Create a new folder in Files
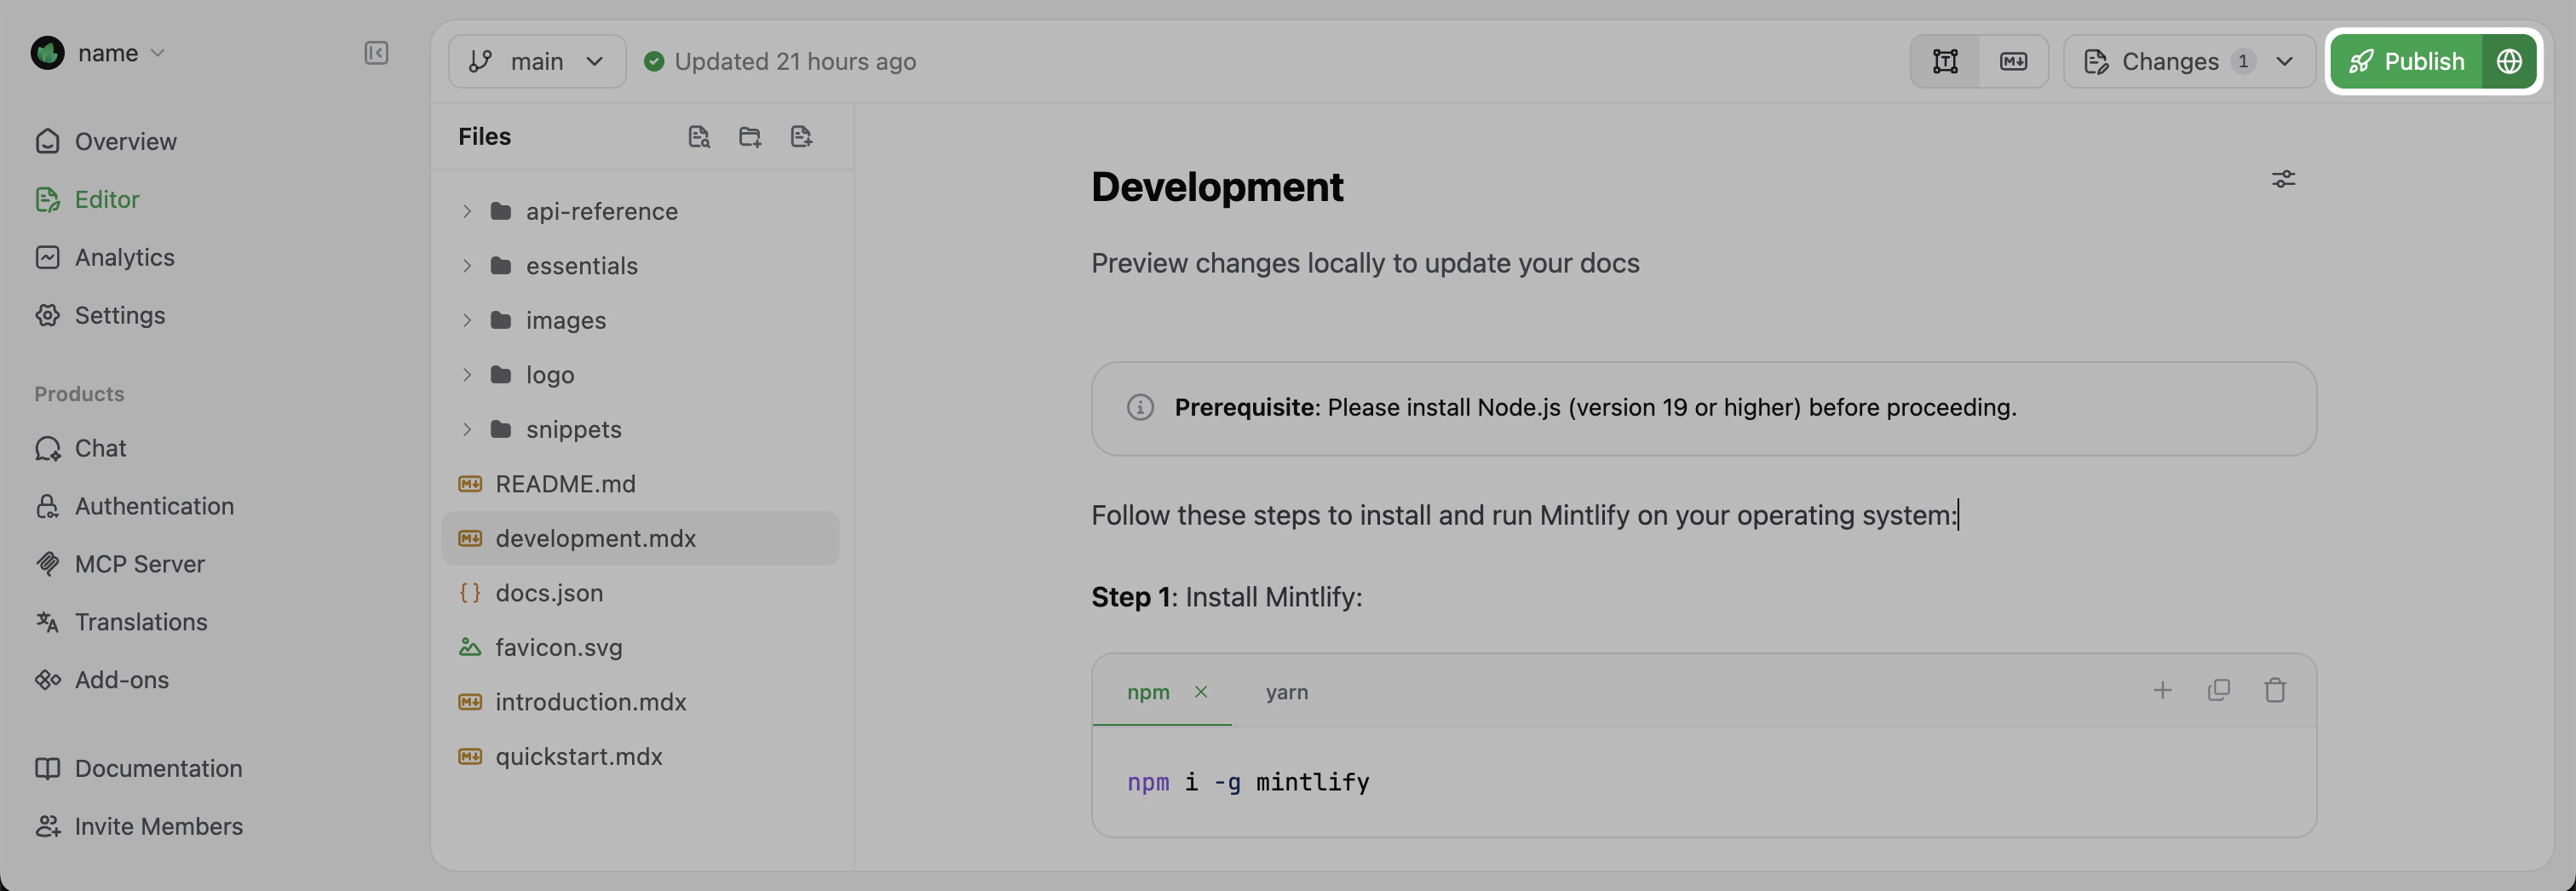This screenshot has width=2576, height=891. tap(750, 136)
